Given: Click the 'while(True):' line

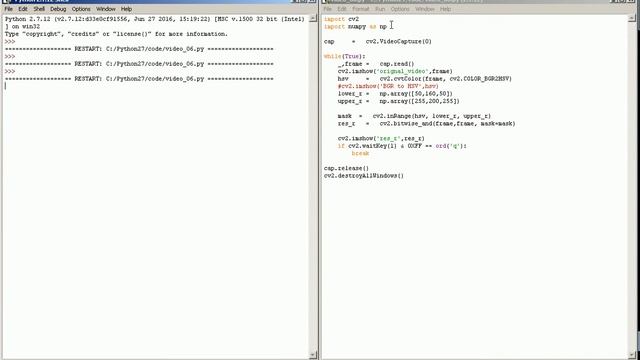Looking at the screenshot, I should (x=344, y=56).
